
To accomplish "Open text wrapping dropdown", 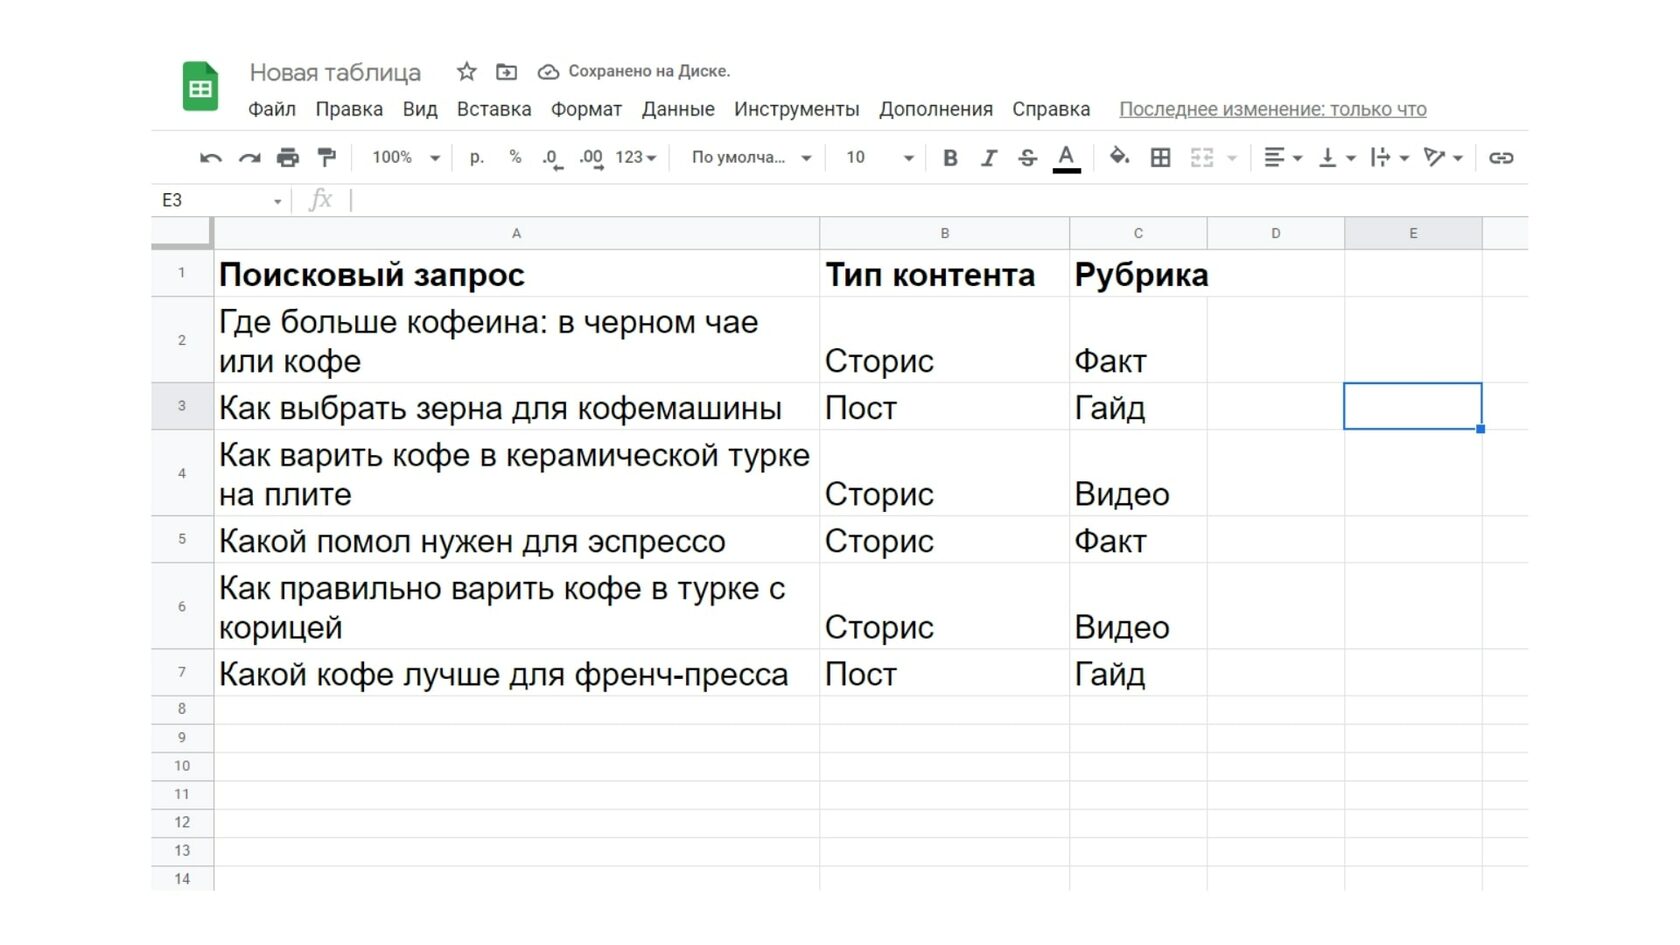I will tap(1390, 158).
